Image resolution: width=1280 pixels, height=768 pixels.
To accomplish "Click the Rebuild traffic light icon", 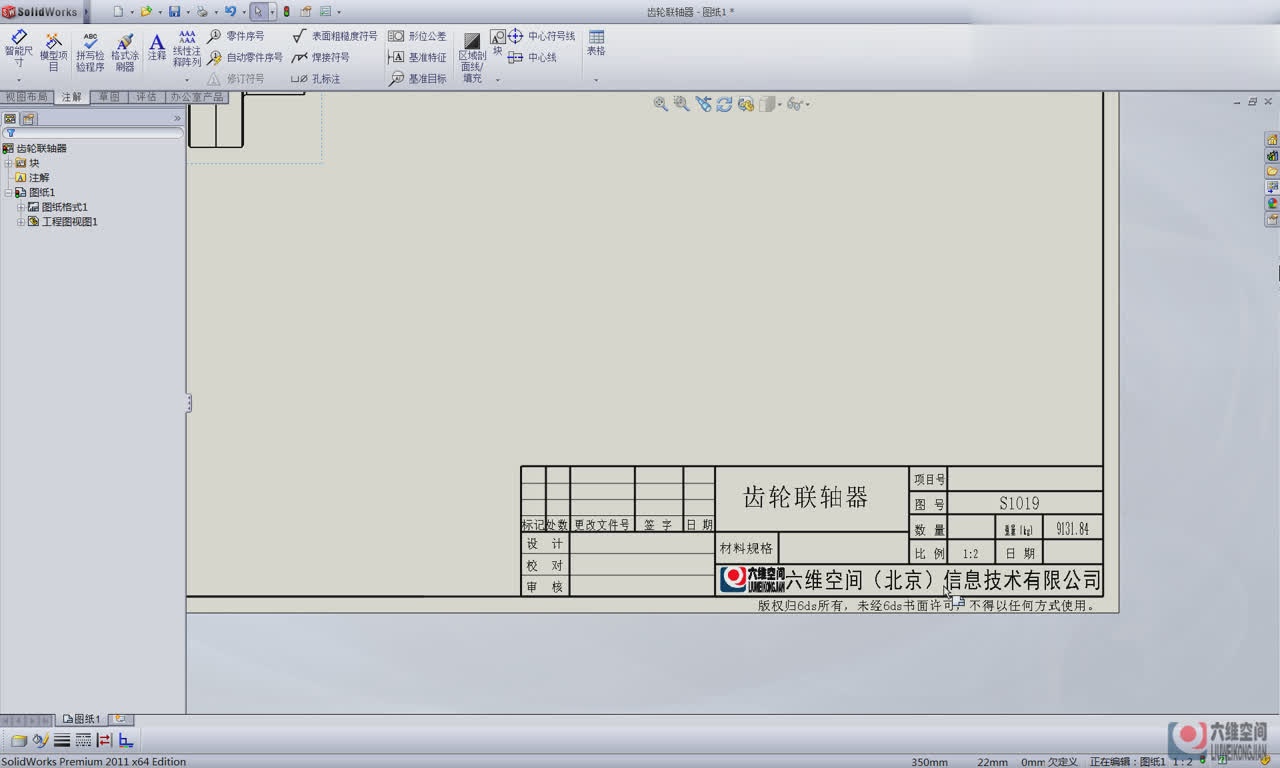I will tap(287, 11).
